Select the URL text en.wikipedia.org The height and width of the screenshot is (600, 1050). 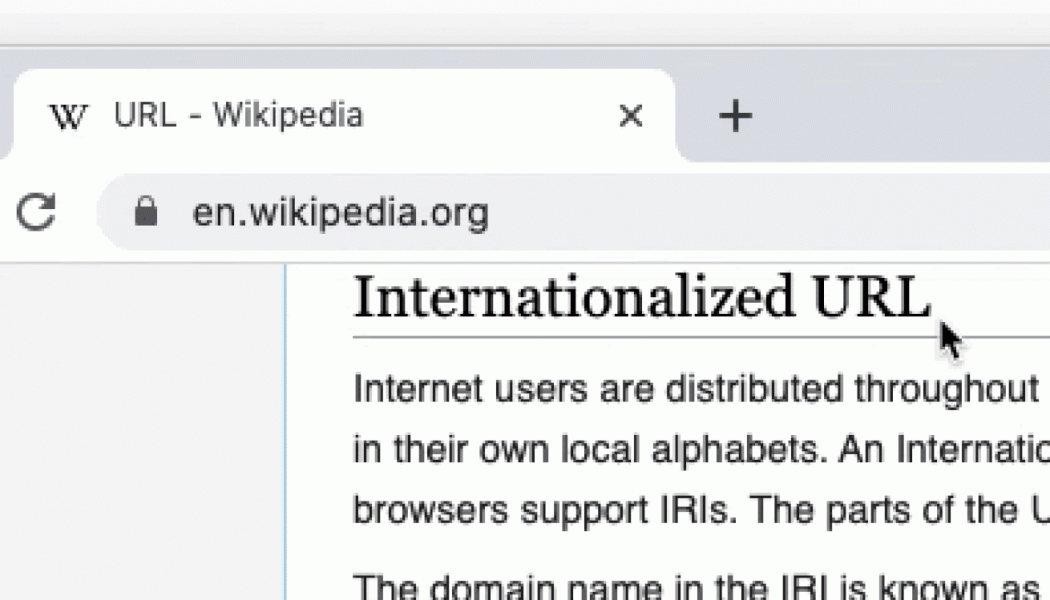tap(340, 211)
